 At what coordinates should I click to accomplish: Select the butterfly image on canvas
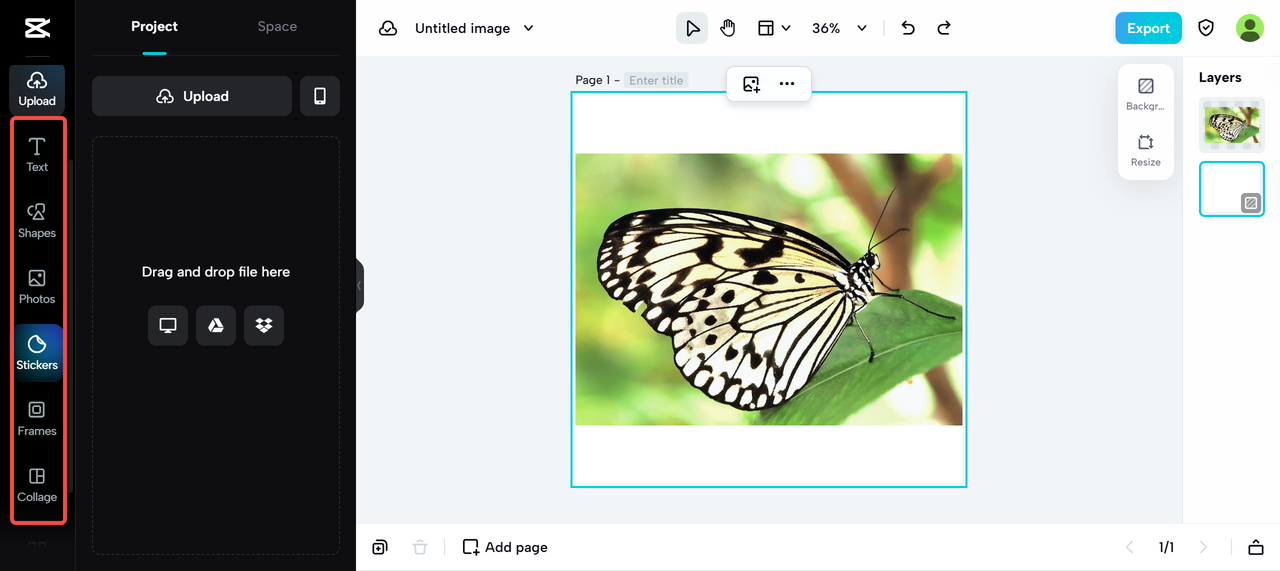pyautogui.click(x=769, y=289)
